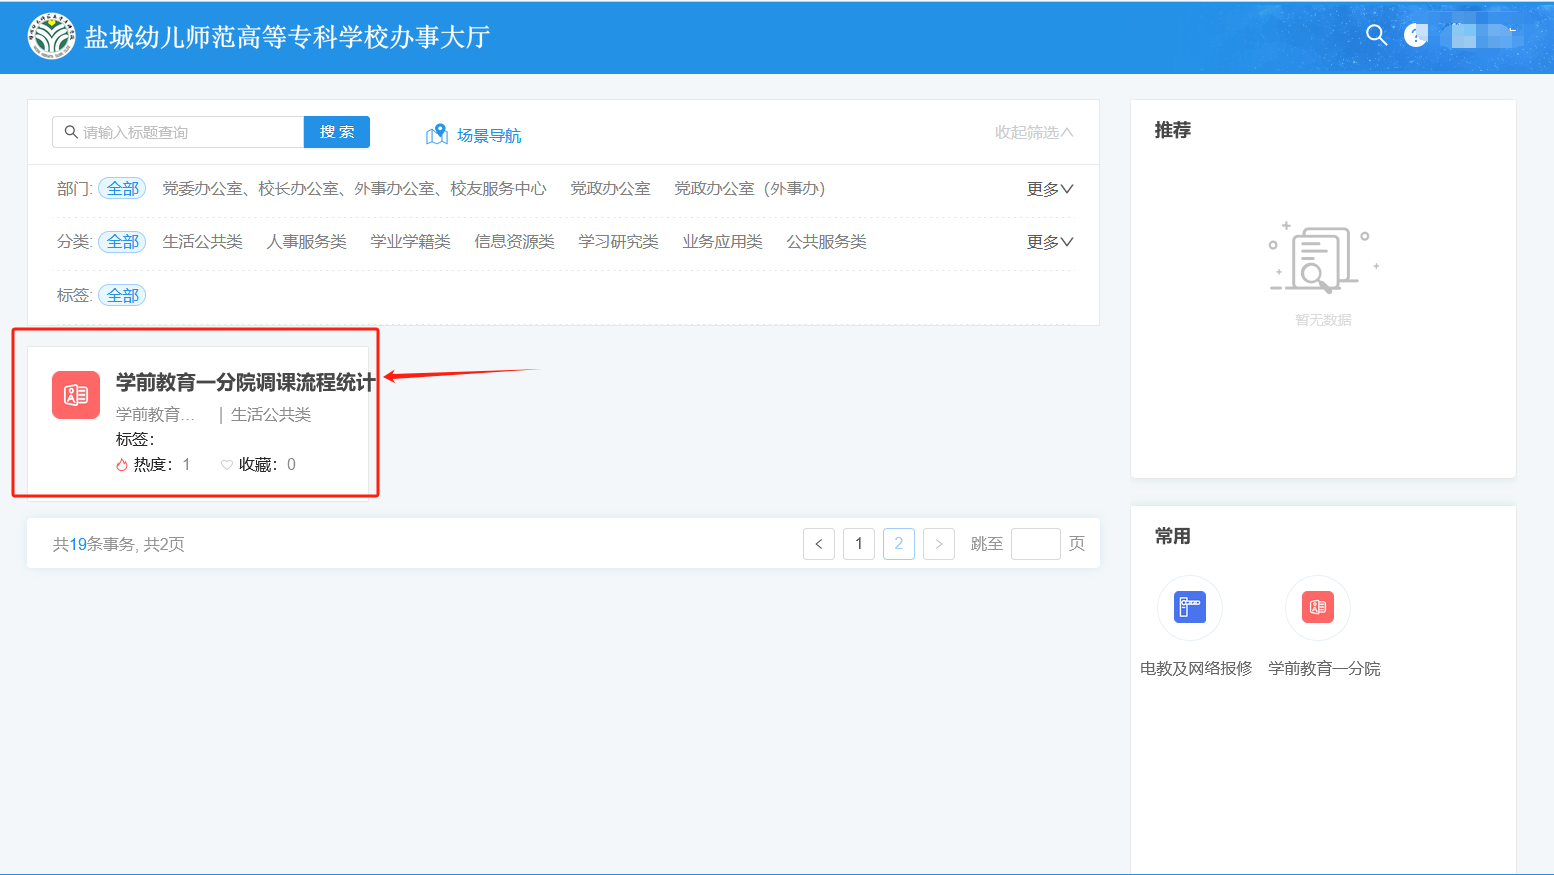
Task: Expand 更多 in the 分类 row
Action: (x=1049, y=242)
